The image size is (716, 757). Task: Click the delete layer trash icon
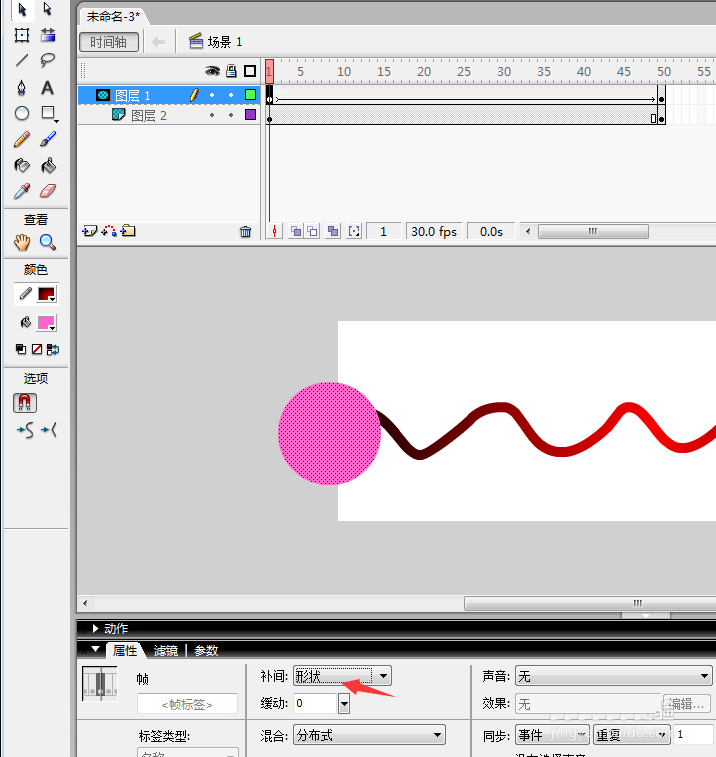tap(245, 232)
